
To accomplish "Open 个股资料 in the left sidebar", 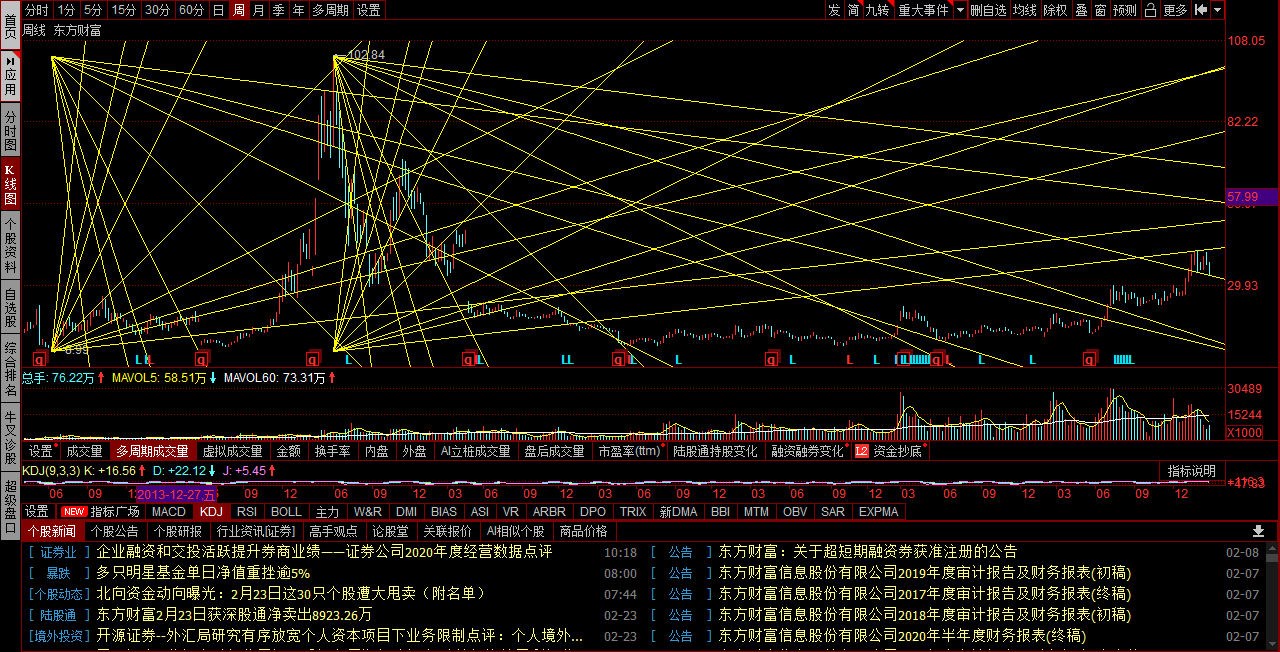I will (x=10, y=247).
